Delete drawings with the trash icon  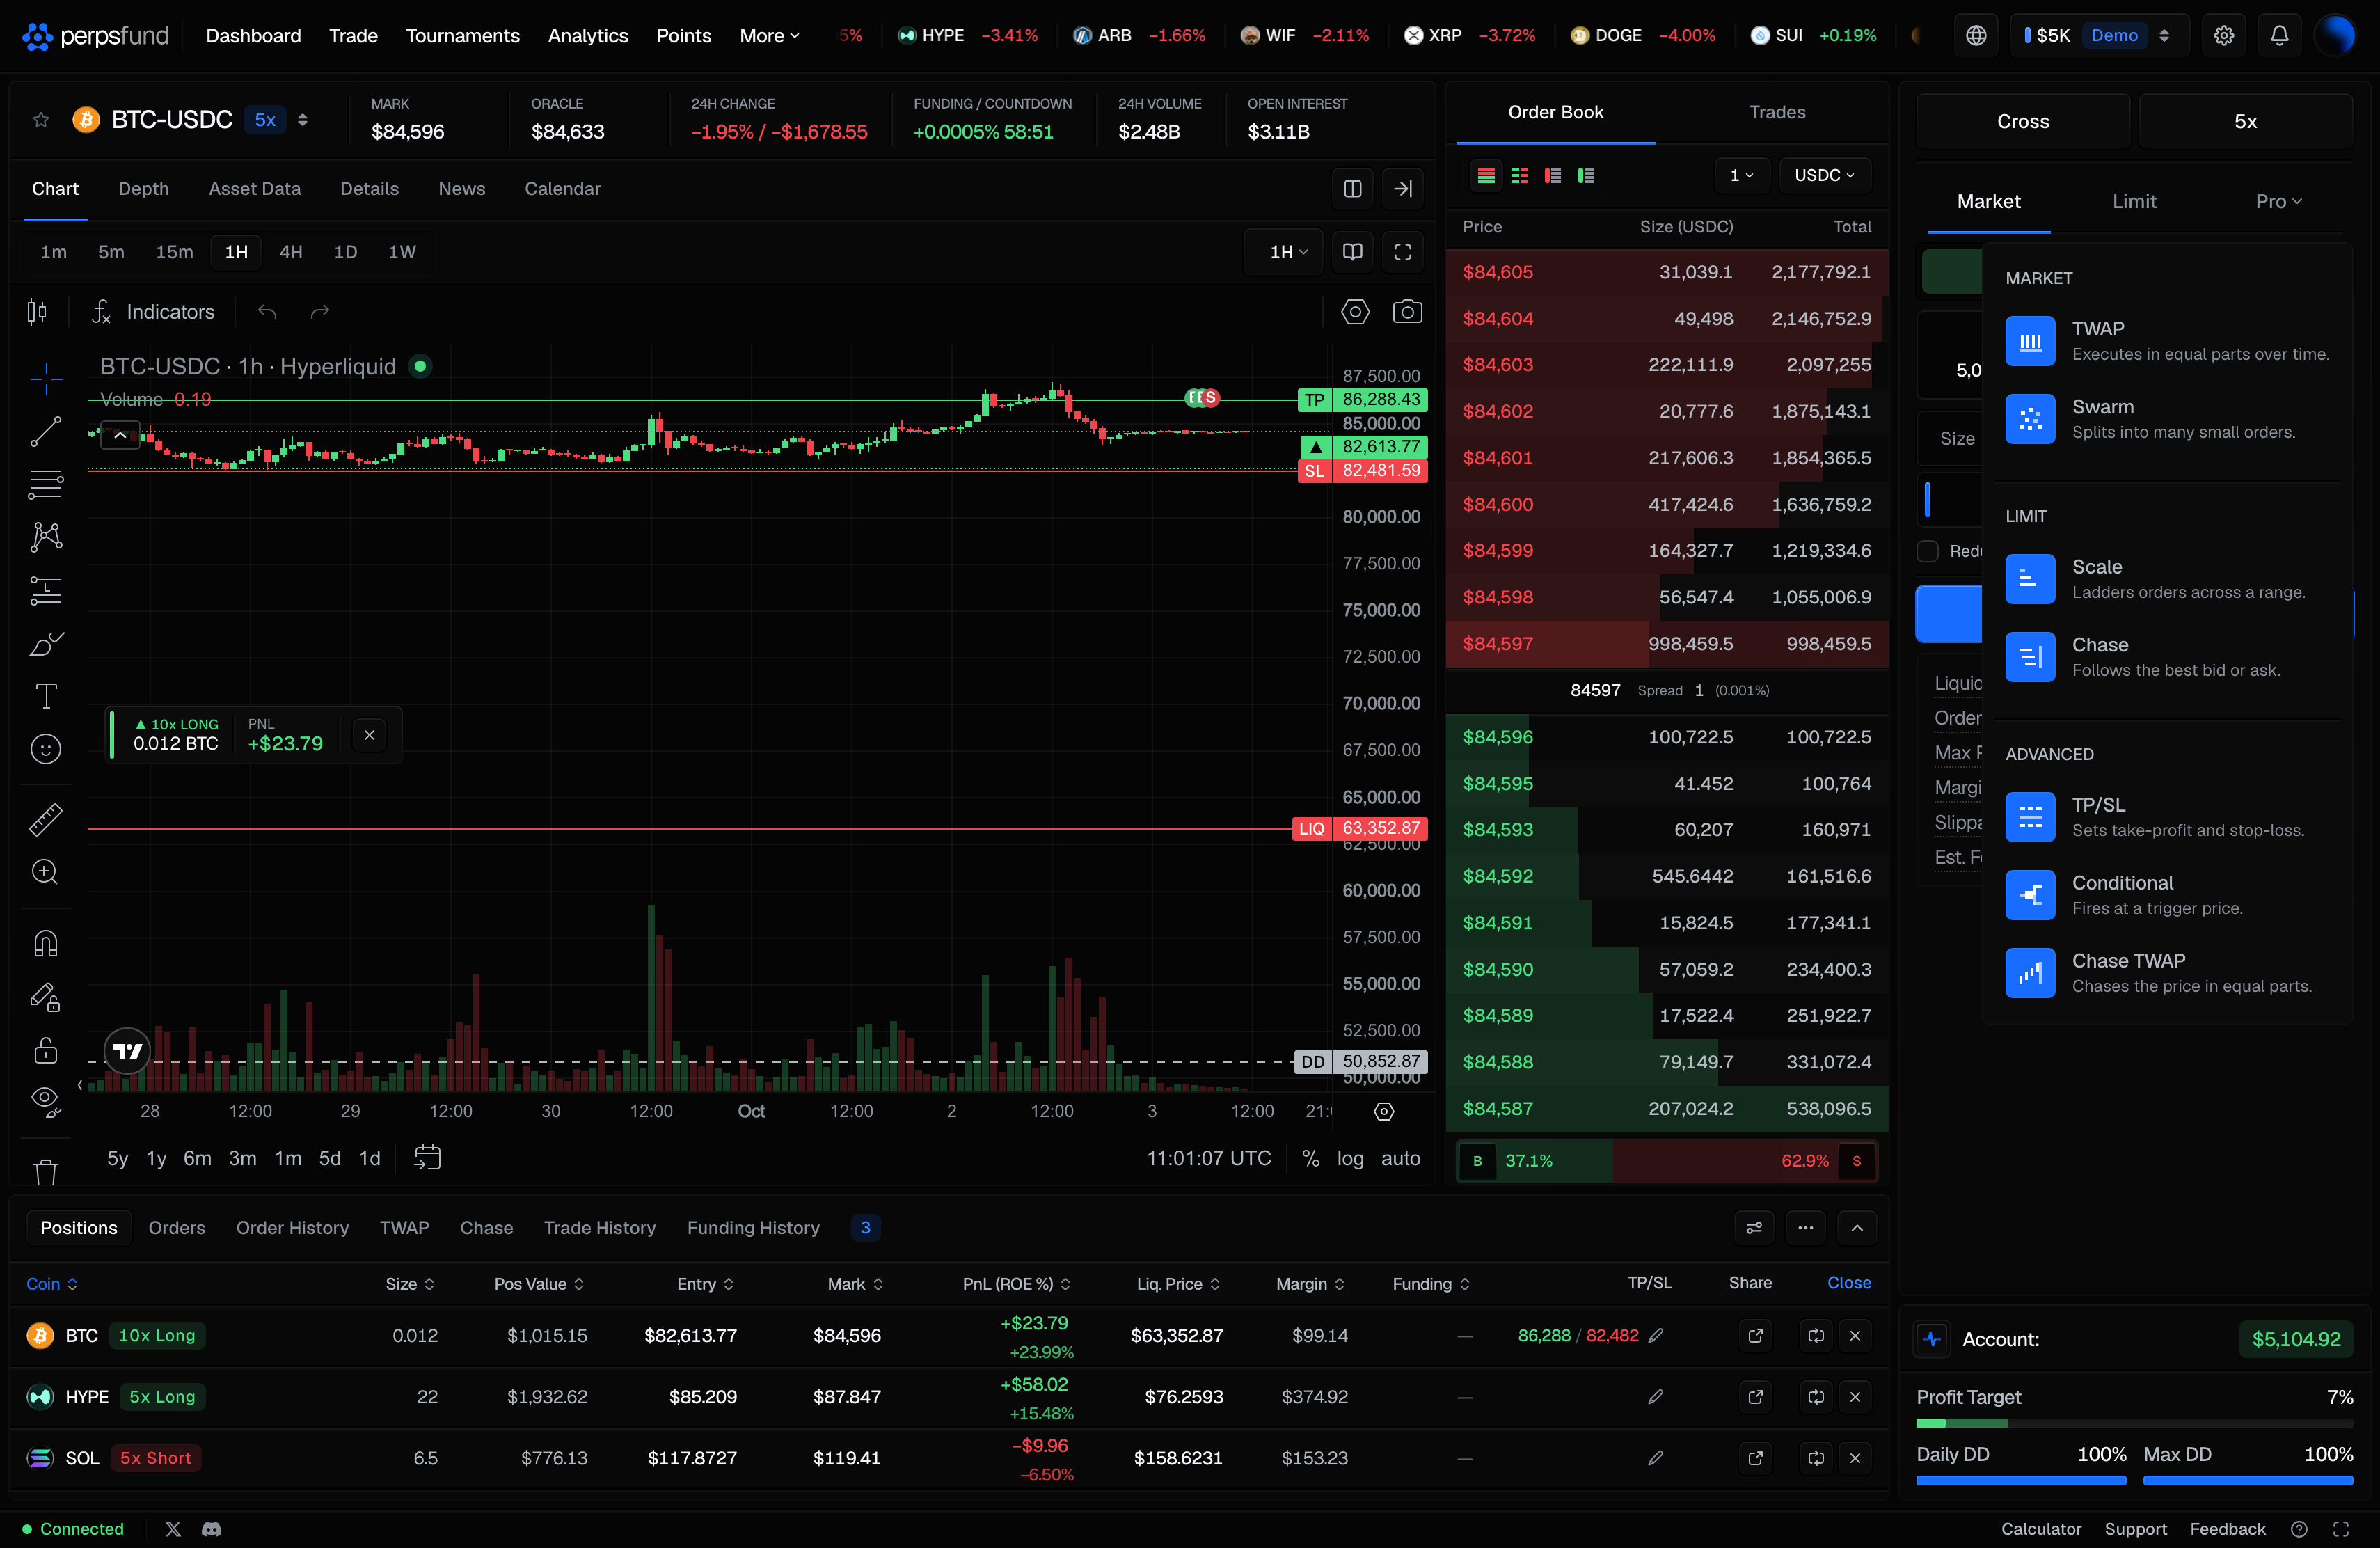tap(45, 1171)
